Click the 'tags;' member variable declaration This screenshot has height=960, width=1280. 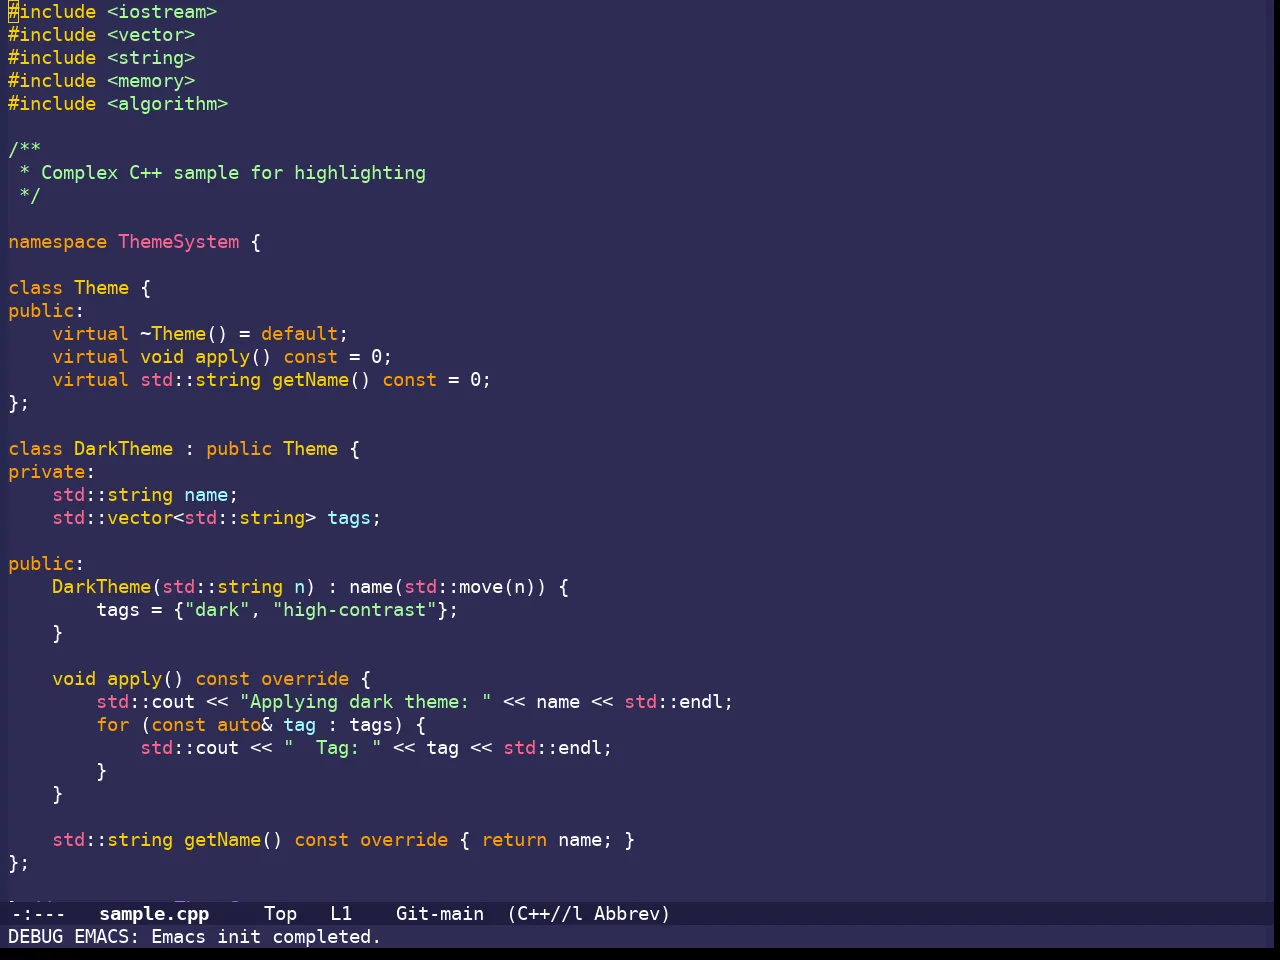click(354, 518)
